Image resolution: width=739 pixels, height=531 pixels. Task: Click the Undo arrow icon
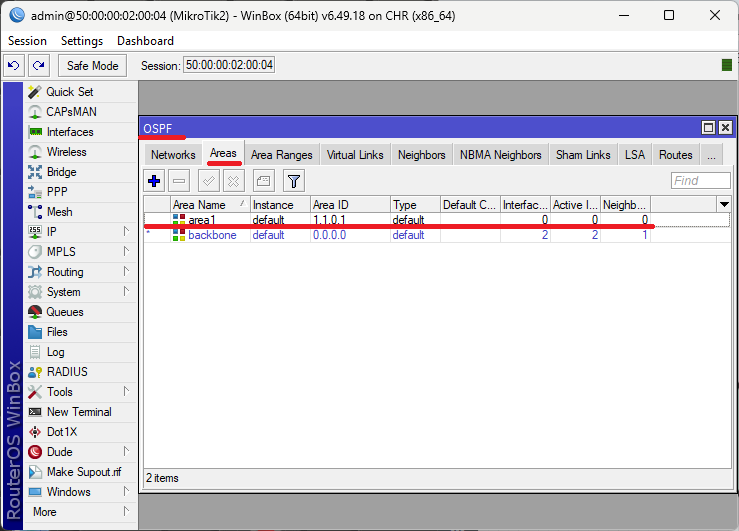pos(14,66)
